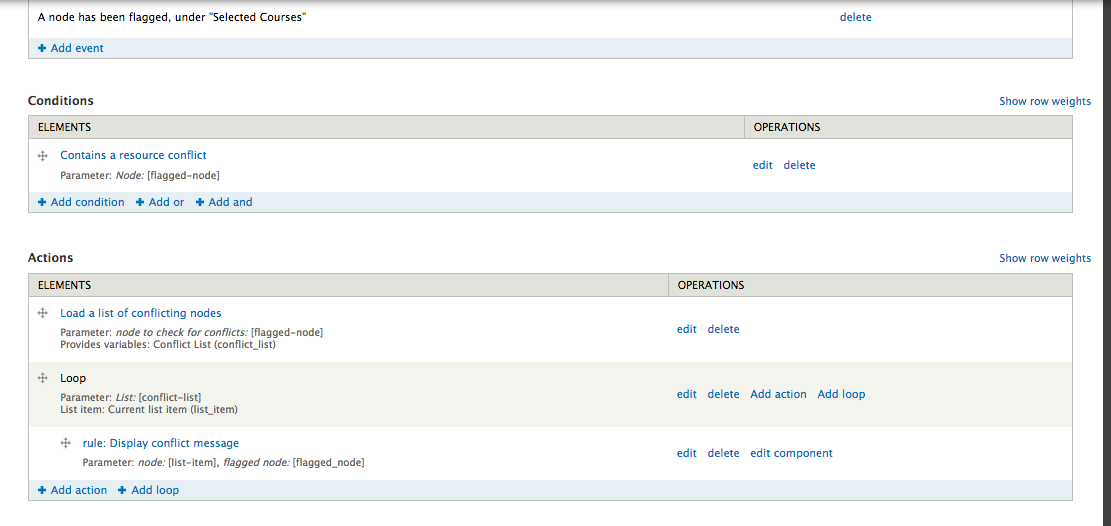Delete the flagged node event
The image size is (1111, 526).
pyautogui.click(x=855, y=17)
